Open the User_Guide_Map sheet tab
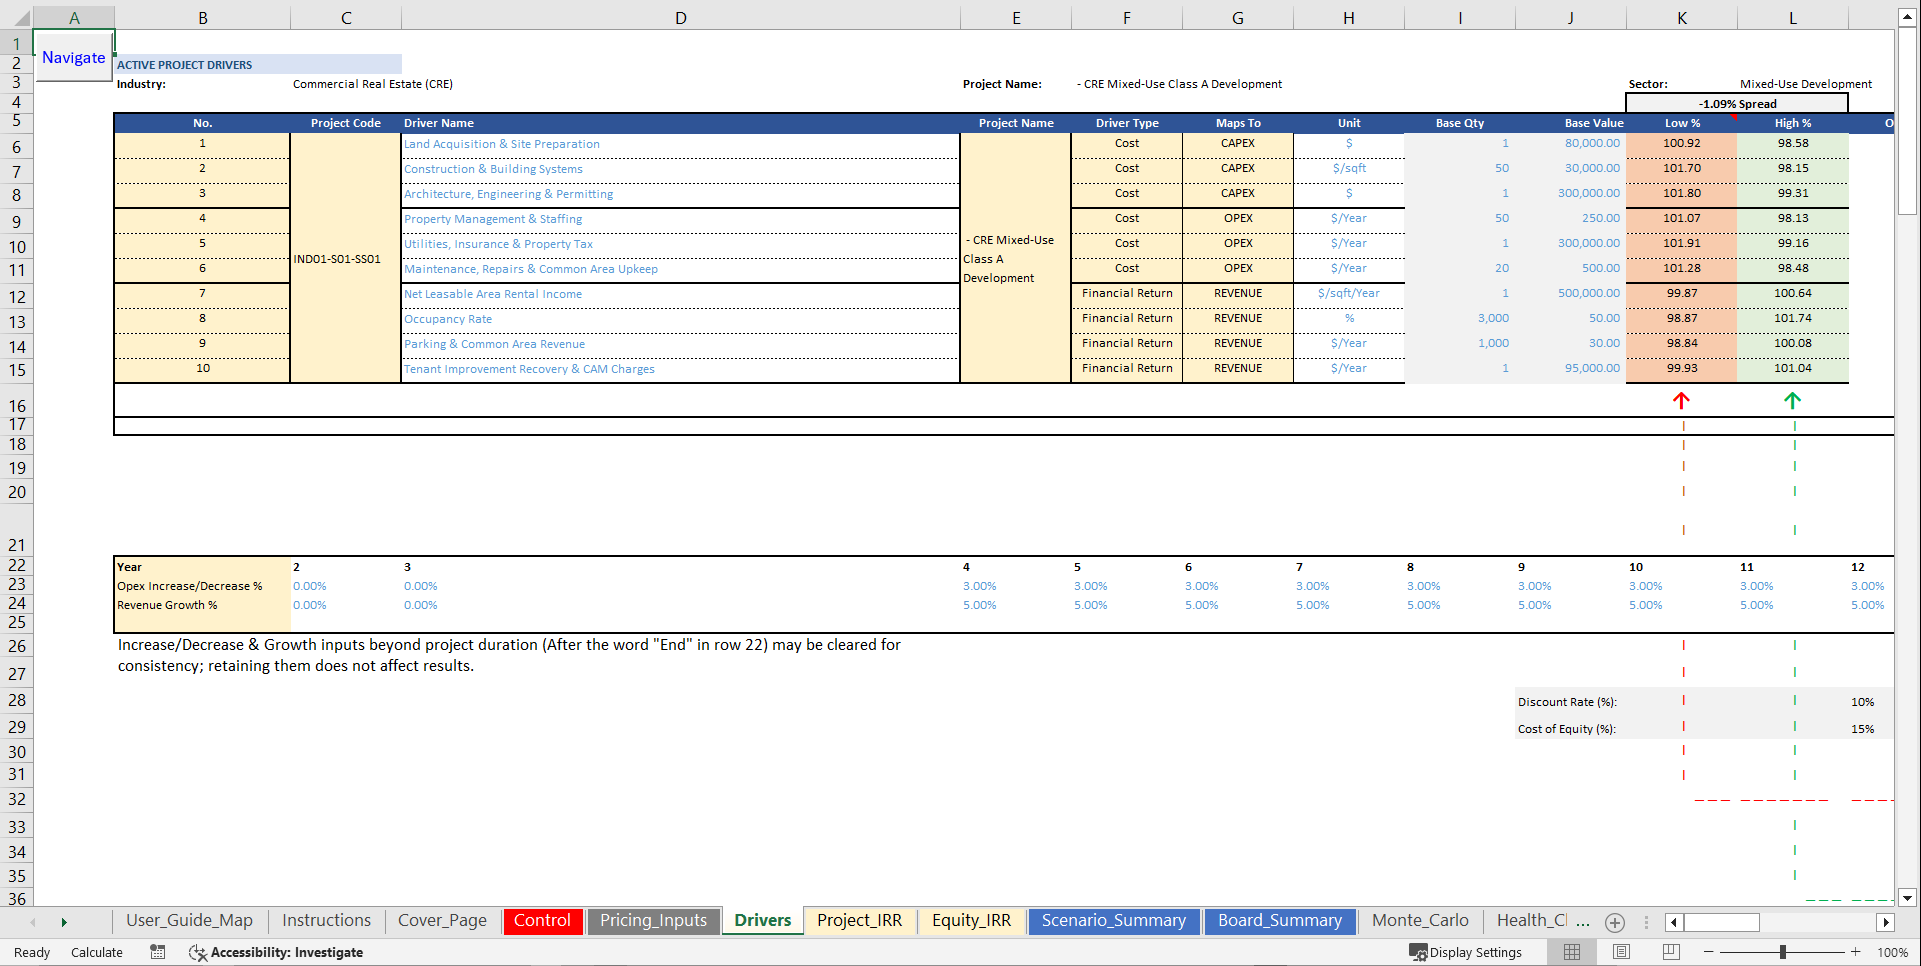Screen dimensions: 1921x966 (x=189, y=921)
